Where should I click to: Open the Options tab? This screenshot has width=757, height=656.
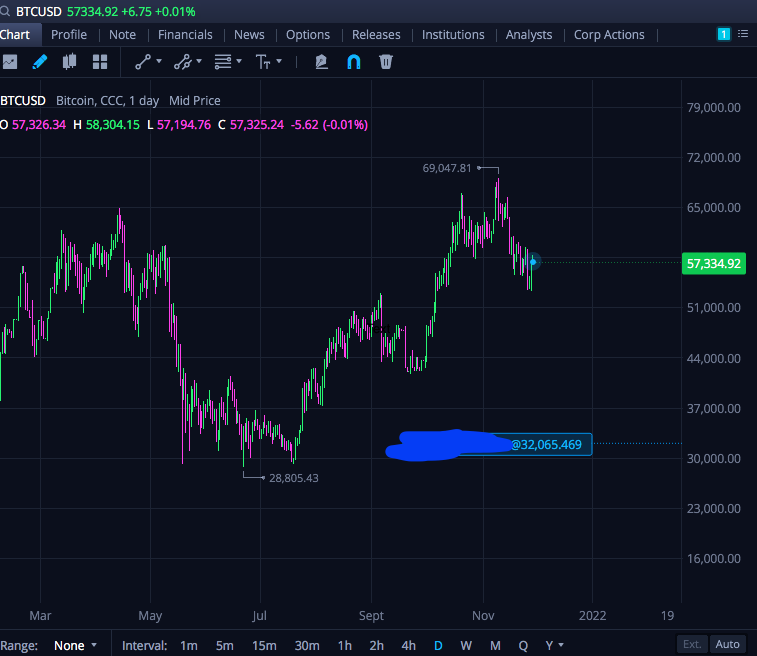pyautogui.click(x=308, y=35)
